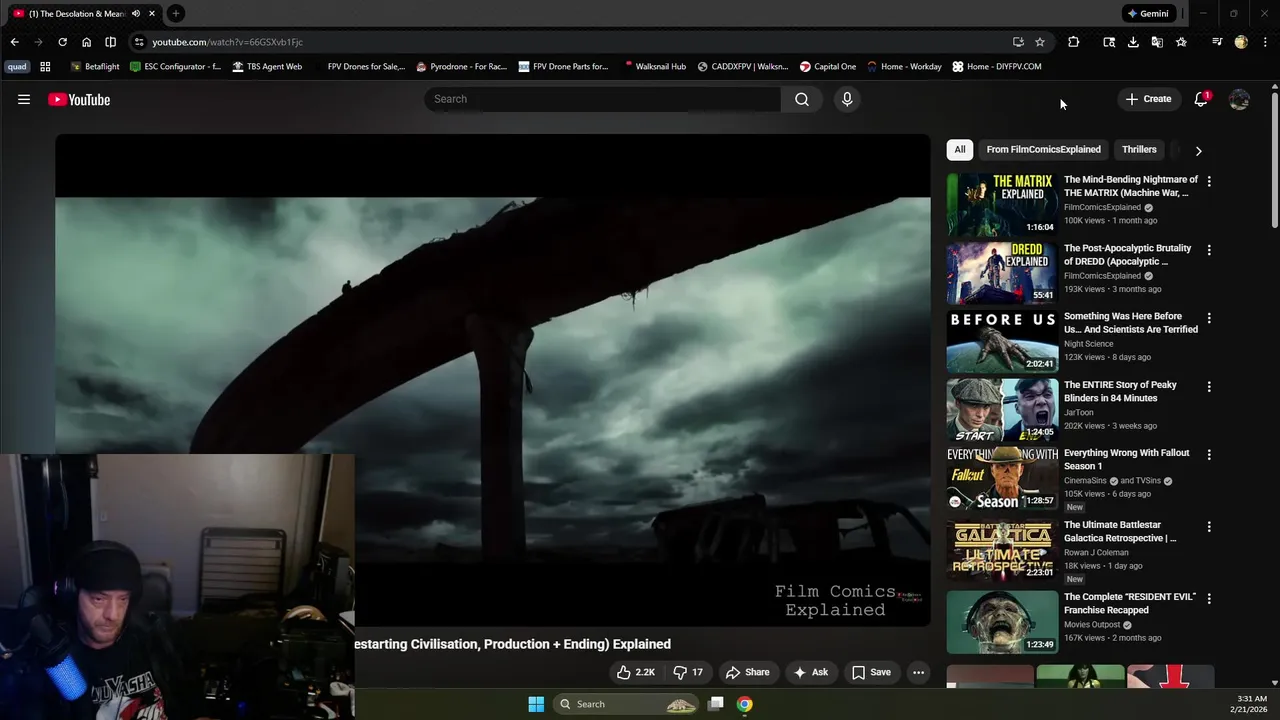Open the YouTube account avatar menu
The image size is (1280, 720).
pyautogui.click(x=1239, y=99)
